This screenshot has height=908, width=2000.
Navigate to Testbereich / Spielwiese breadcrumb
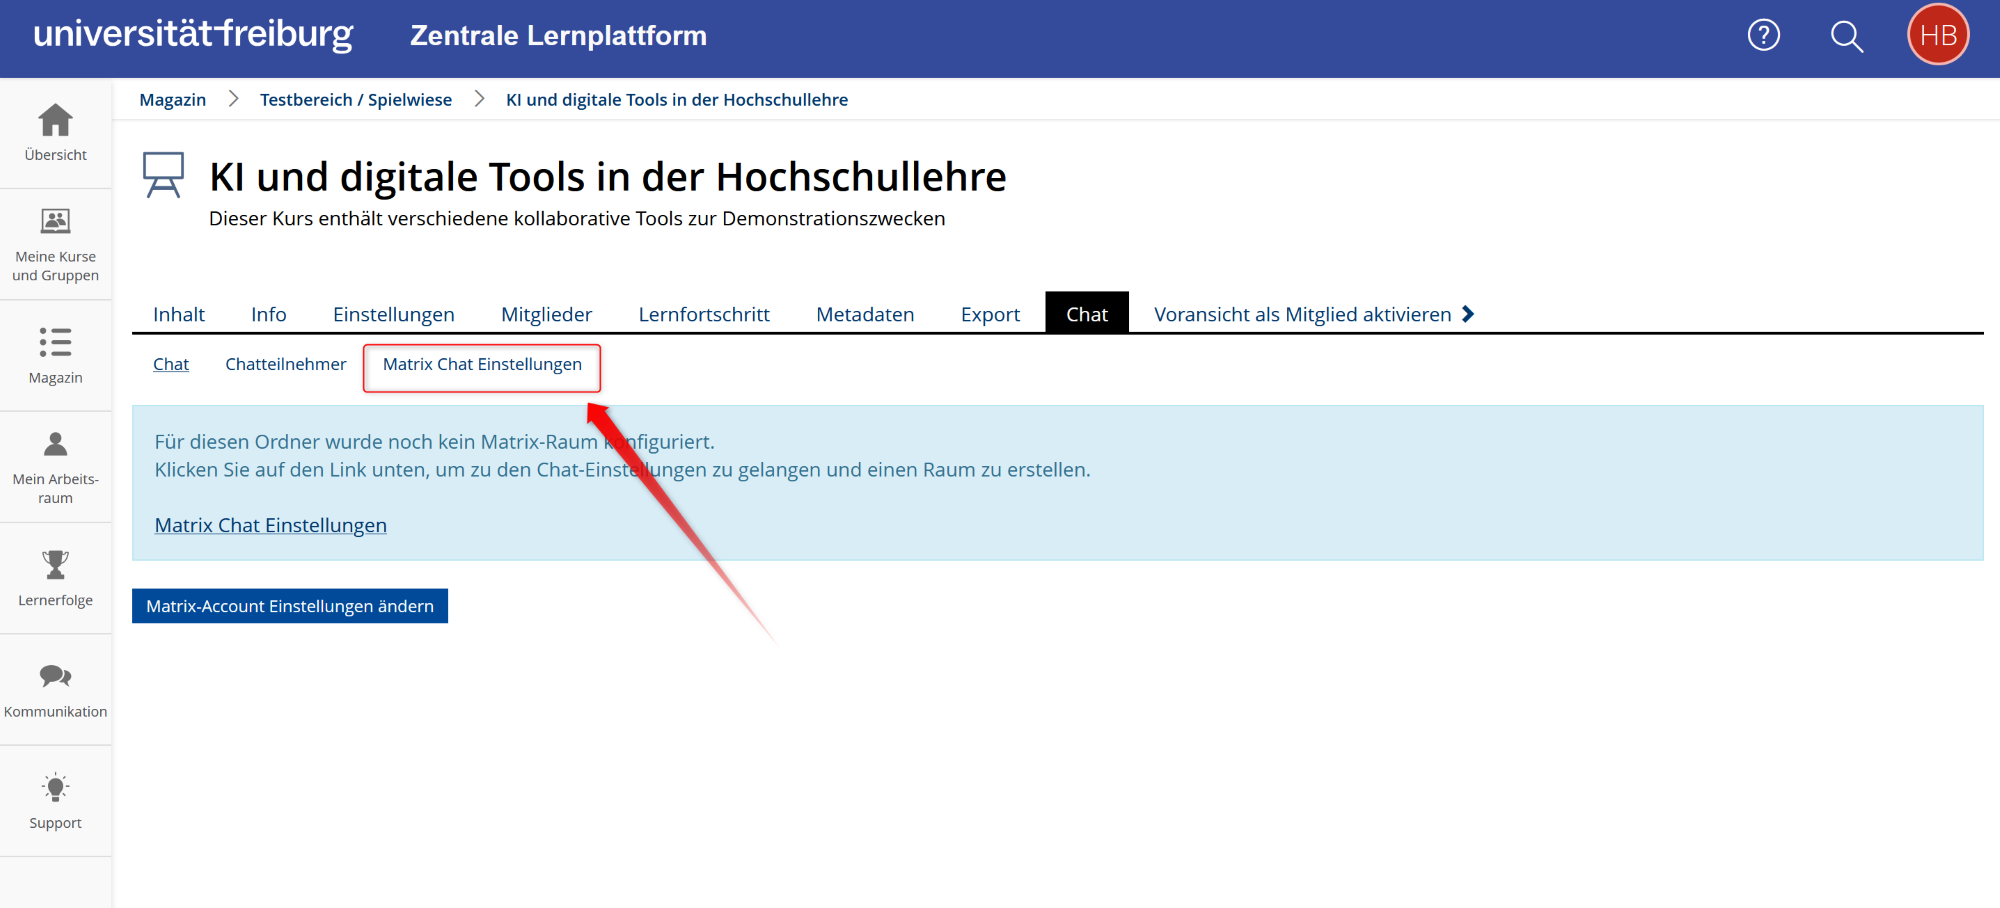pyautogui.click(x=356, y=98)
